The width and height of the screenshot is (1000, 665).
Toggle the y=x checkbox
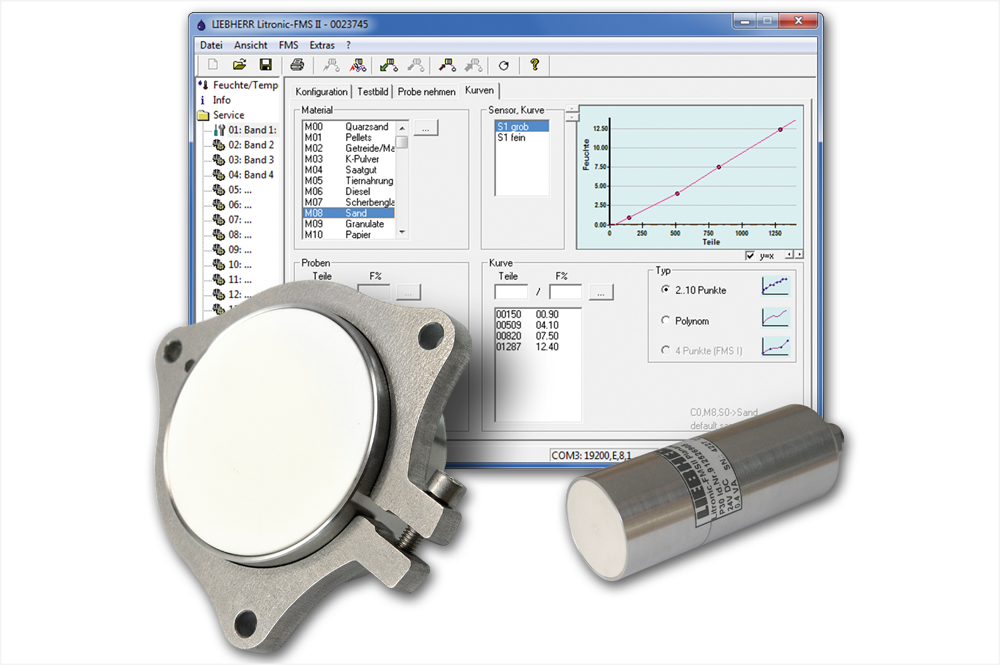pyautogui.click(x=750, y=255)
